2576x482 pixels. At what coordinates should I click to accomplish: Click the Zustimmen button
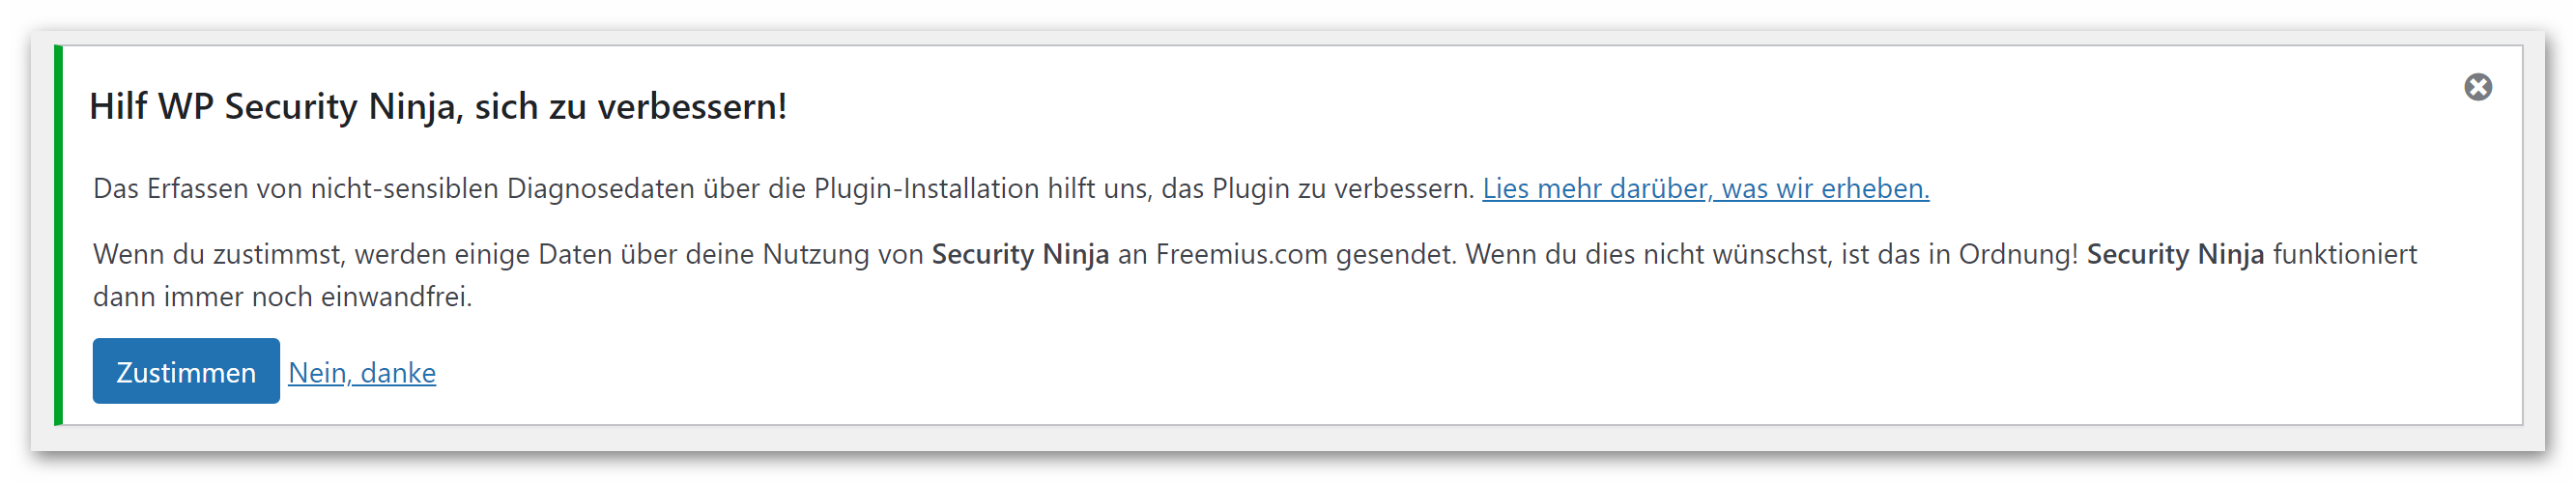pos(186,372)
